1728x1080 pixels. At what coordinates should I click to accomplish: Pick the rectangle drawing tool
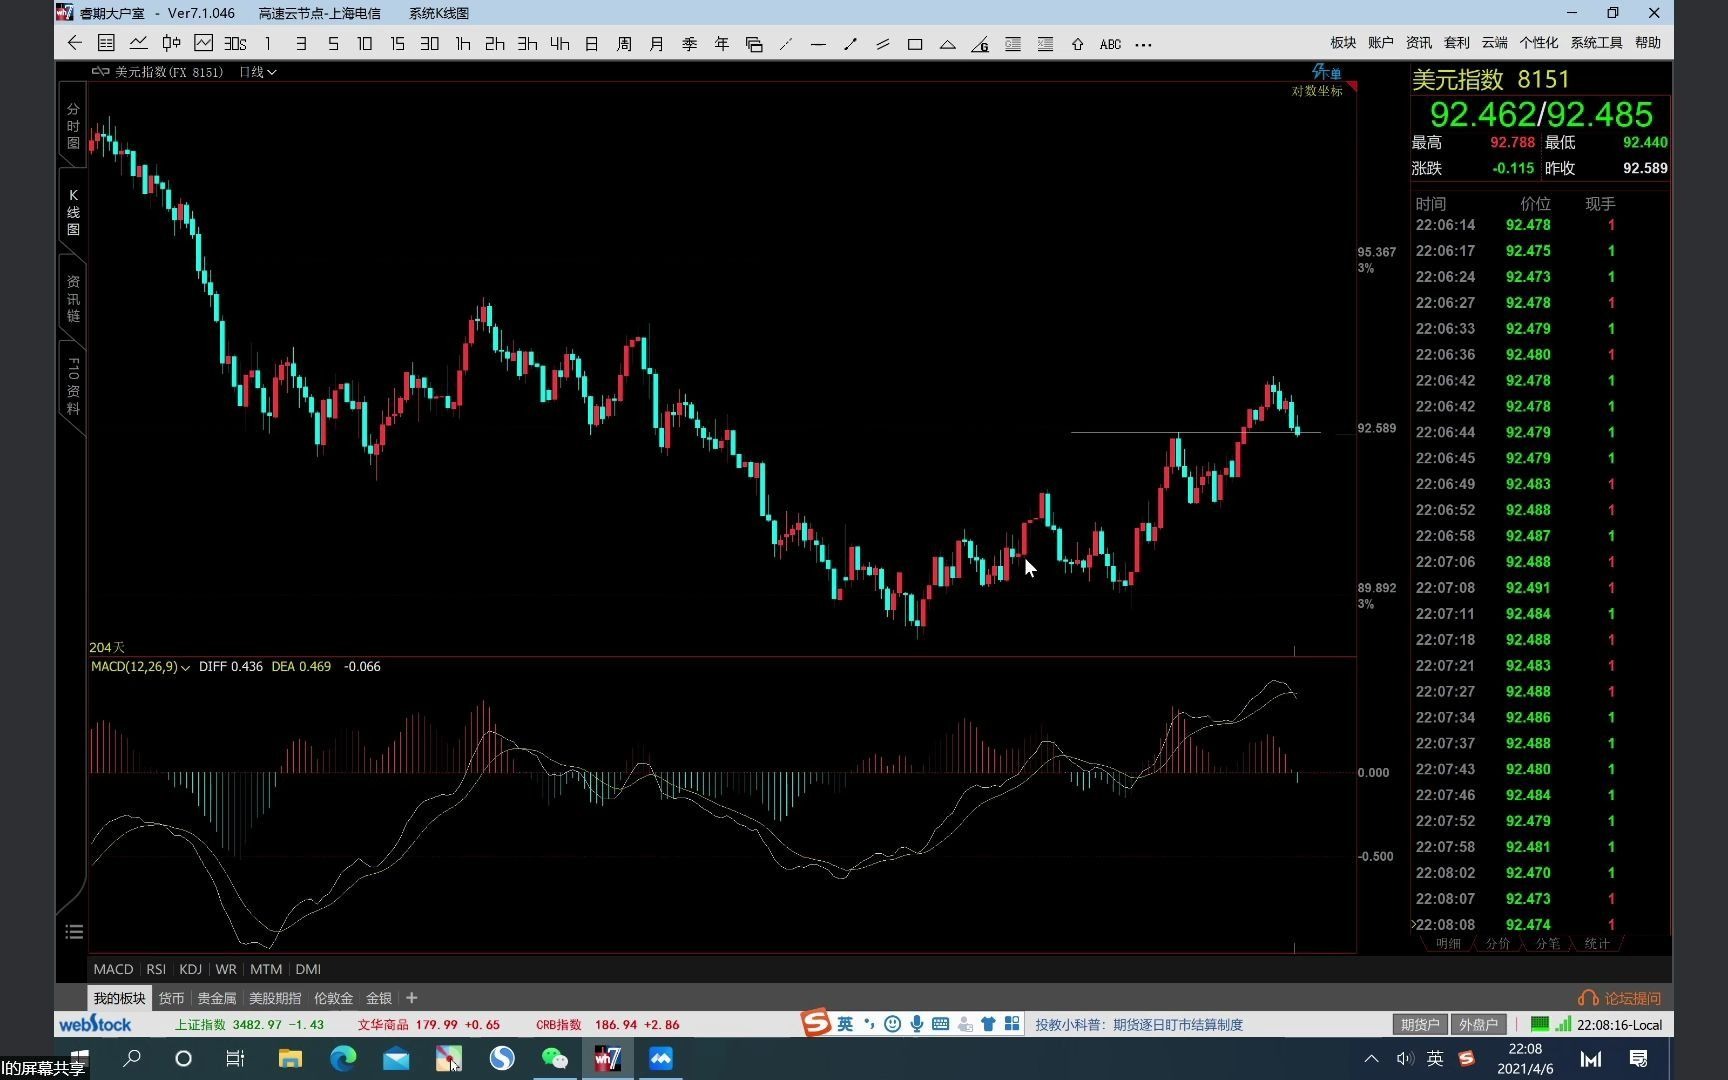coord(914,44)
